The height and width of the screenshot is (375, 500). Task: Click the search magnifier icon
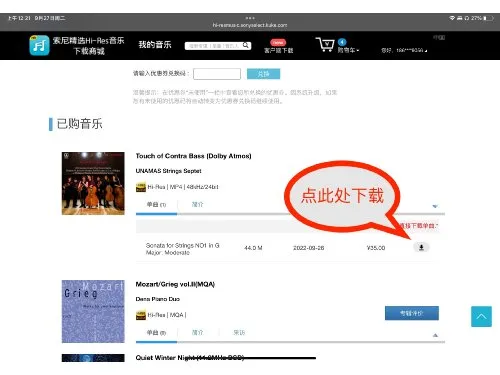click(x=246, y=45)
